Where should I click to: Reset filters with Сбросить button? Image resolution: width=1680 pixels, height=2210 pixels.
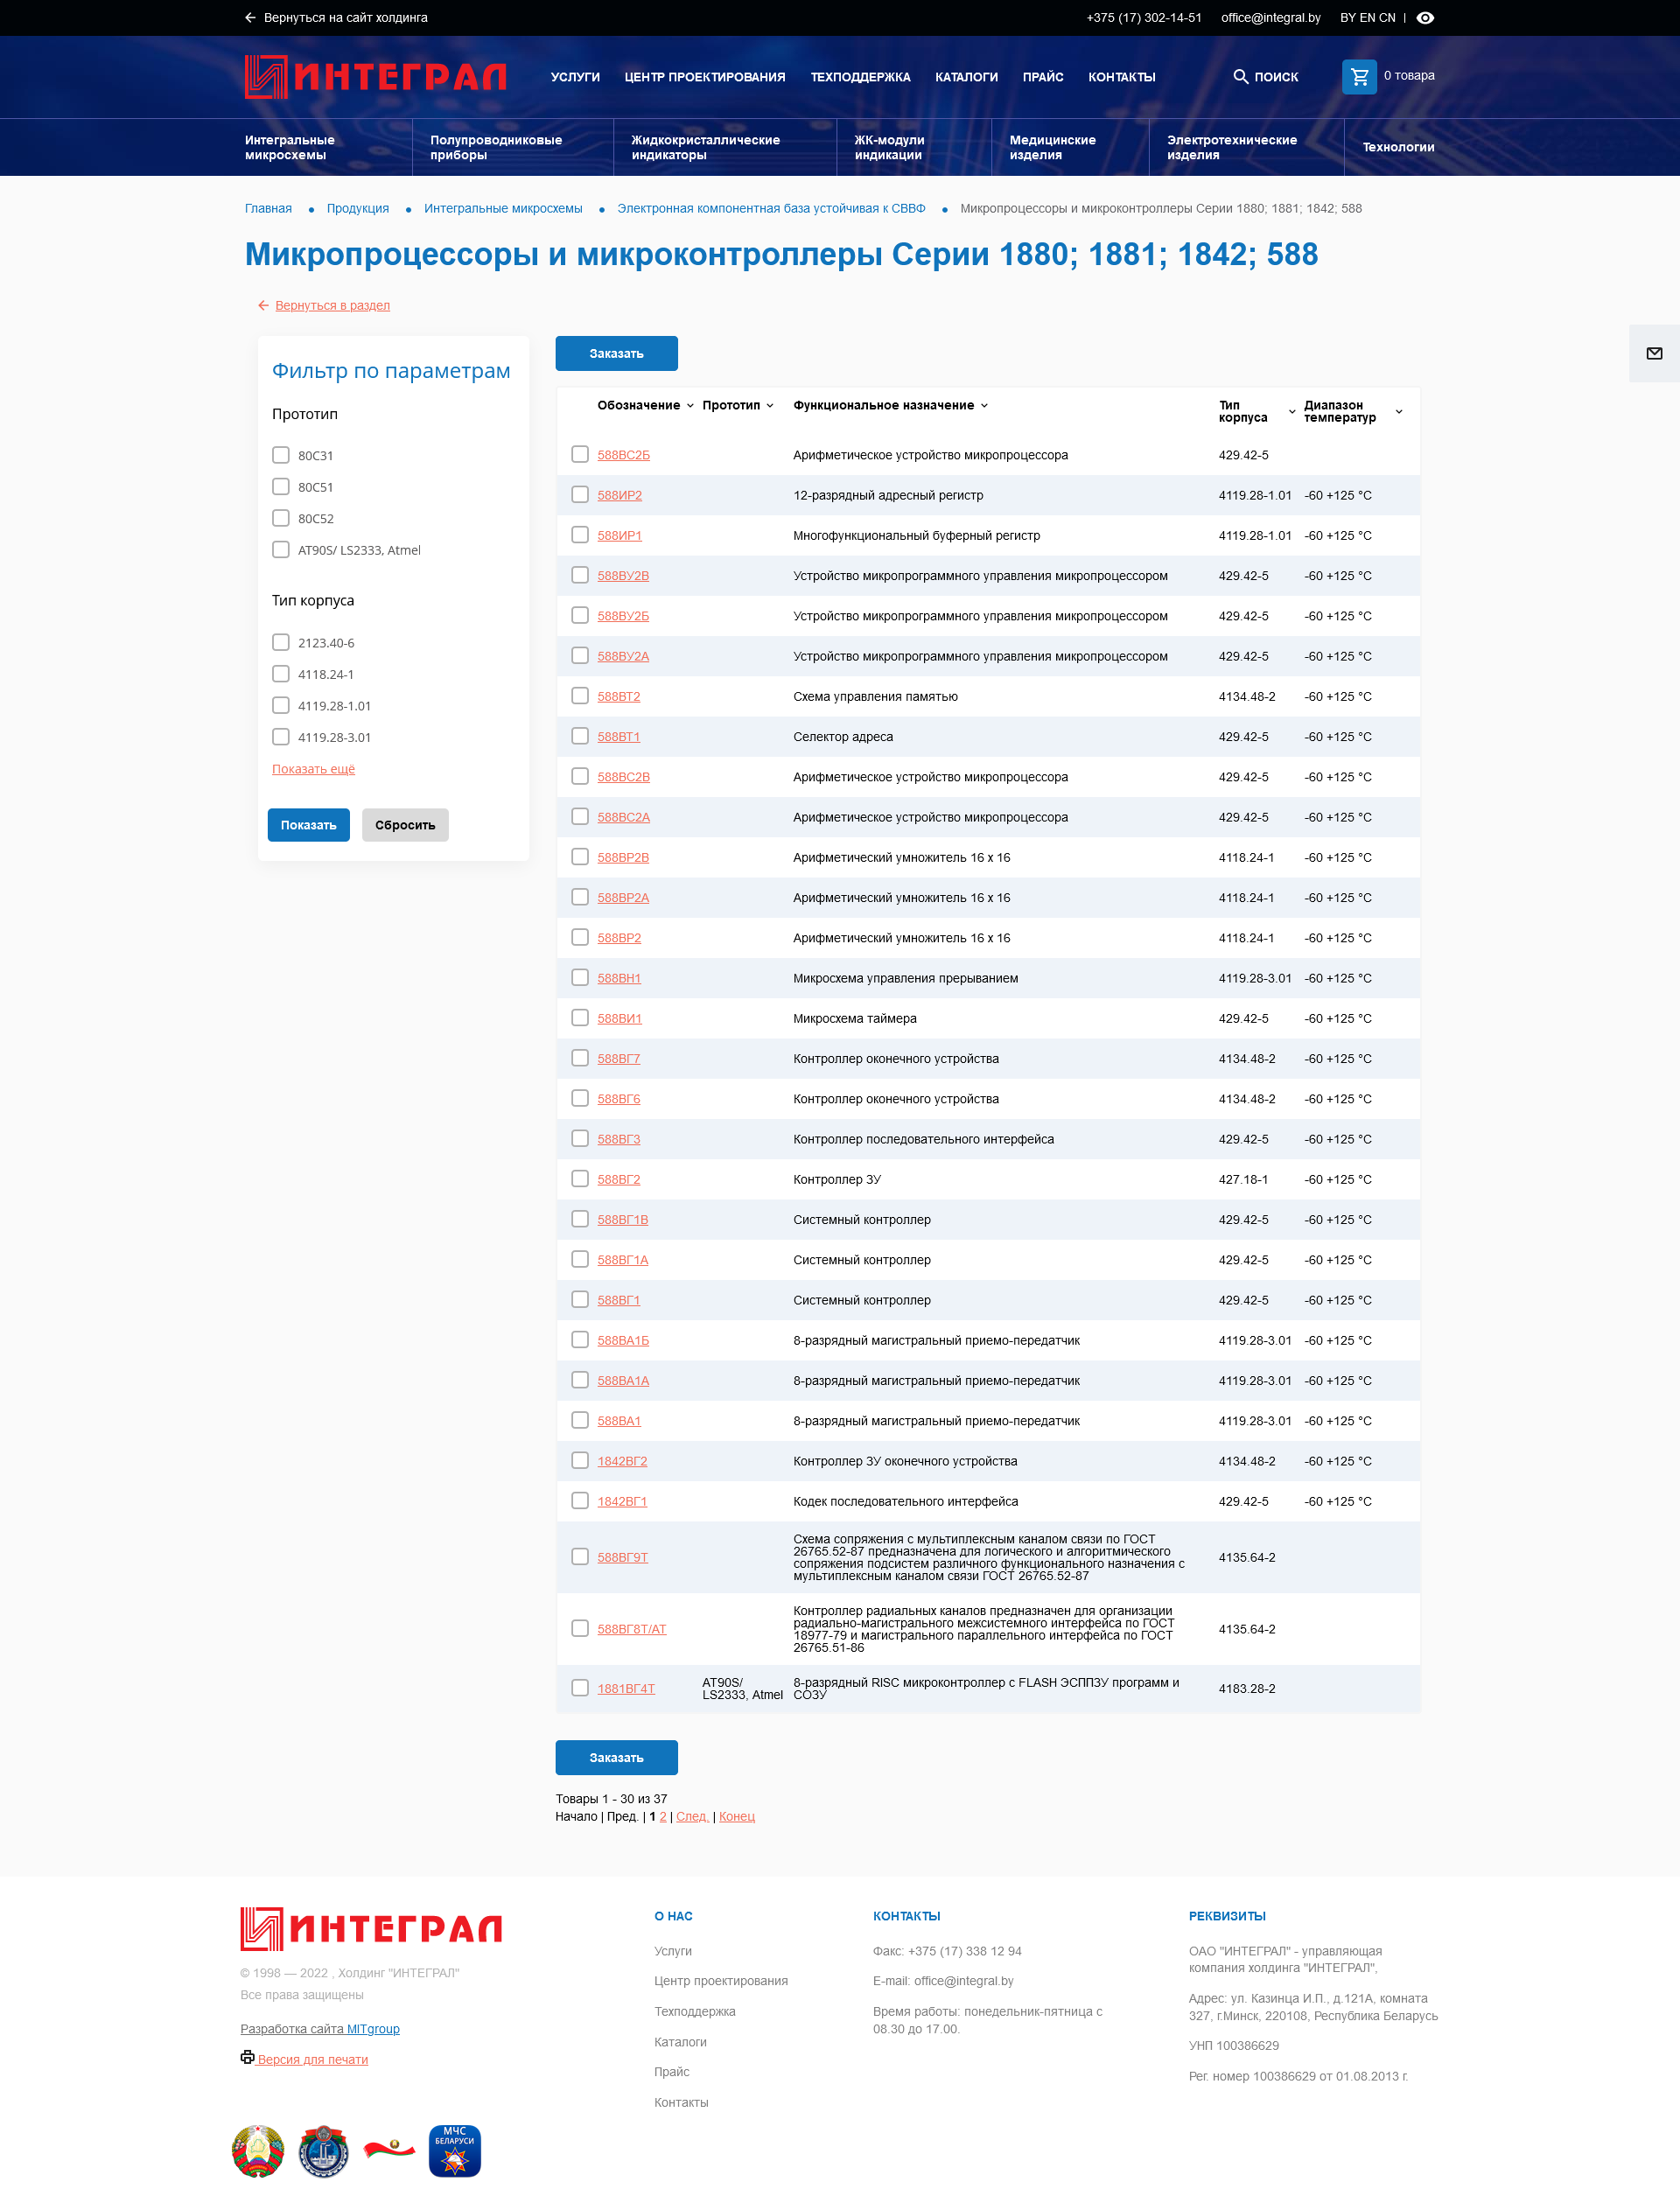pos(405,825)
